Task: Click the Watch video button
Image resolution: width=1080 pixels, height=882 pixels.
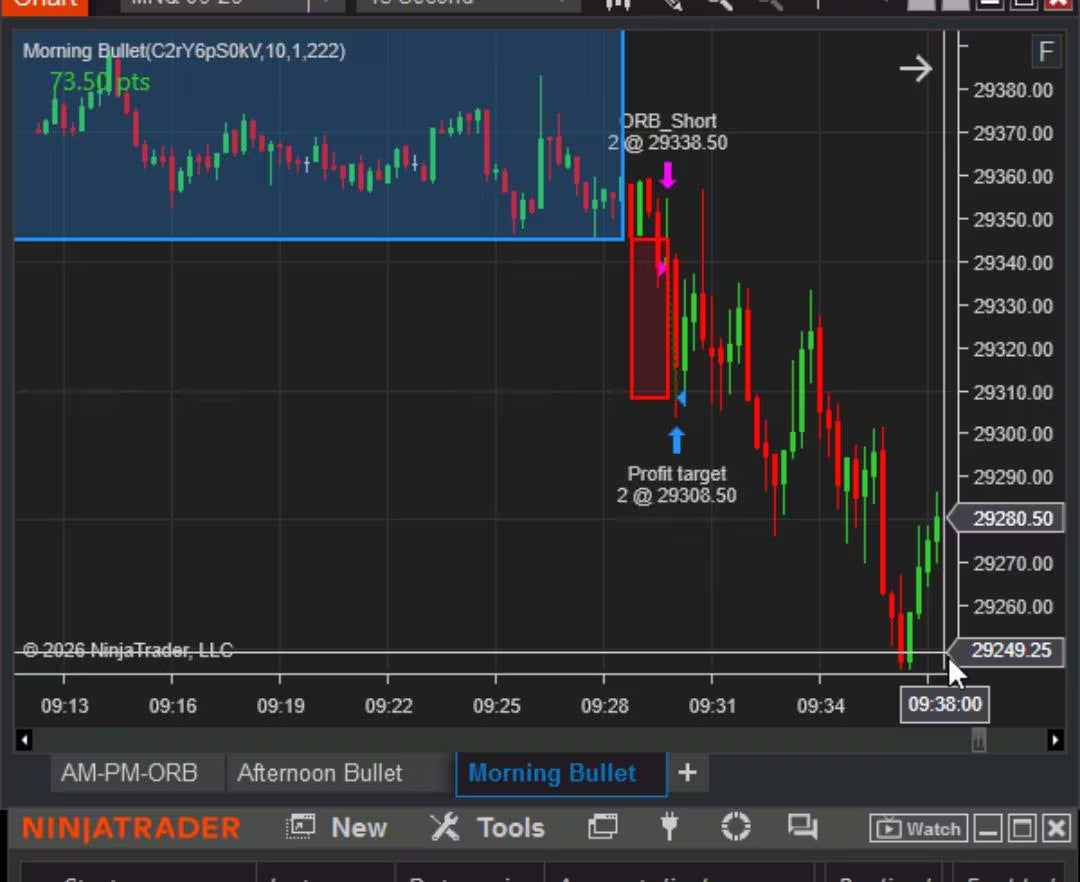Action: (919, 828)
